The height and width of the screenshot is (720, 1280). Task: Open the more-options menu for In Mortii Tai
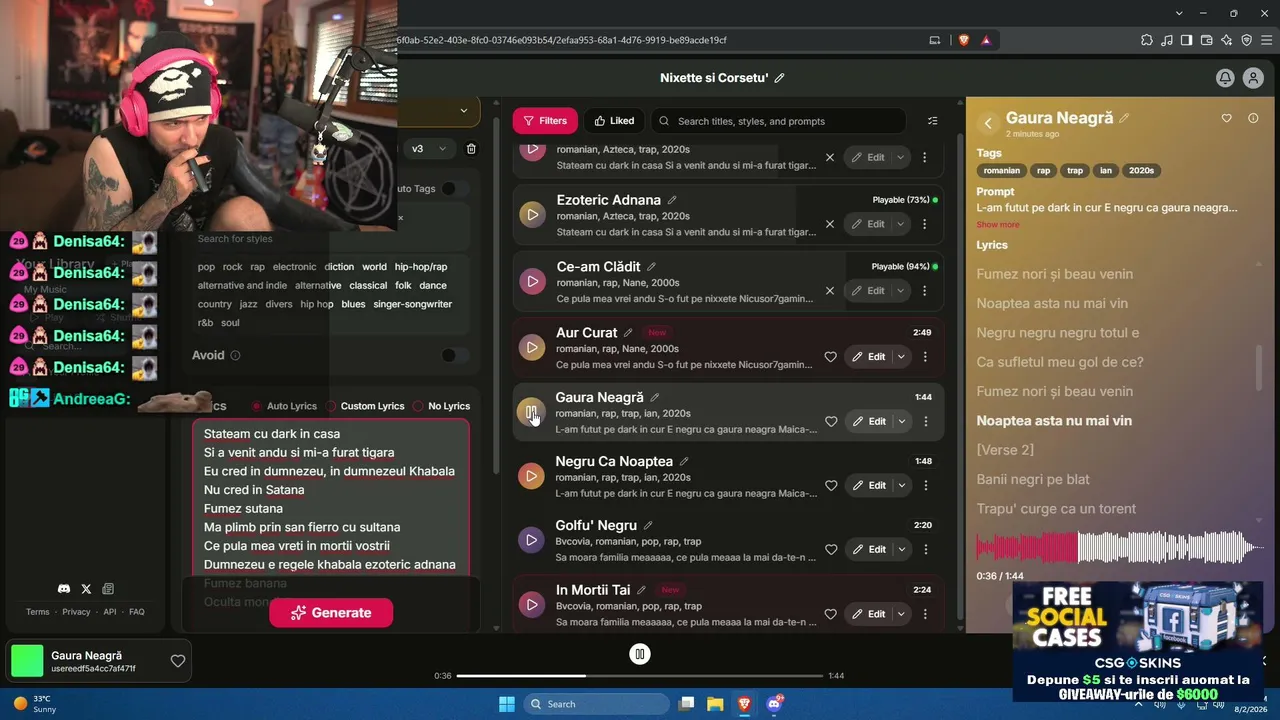925,614
